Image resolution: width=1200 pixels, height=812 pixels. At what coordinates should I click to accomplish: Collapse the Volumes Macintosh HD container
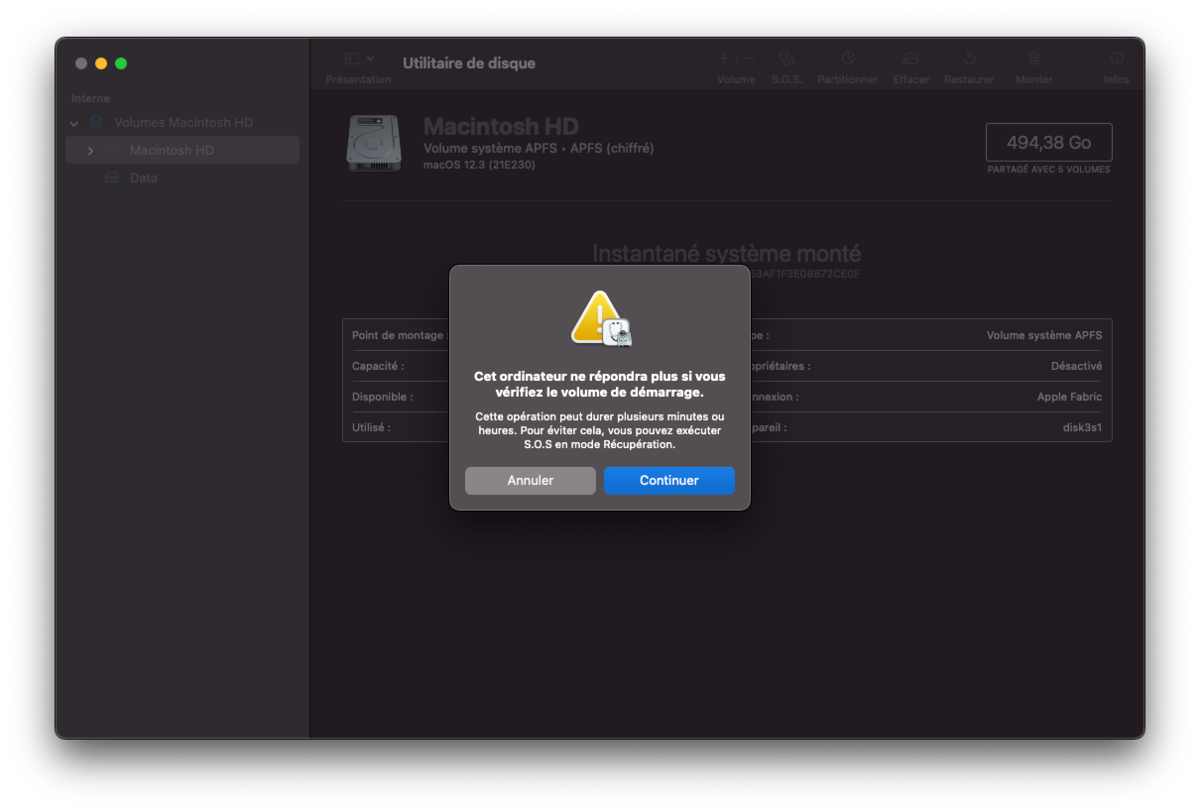74,123
